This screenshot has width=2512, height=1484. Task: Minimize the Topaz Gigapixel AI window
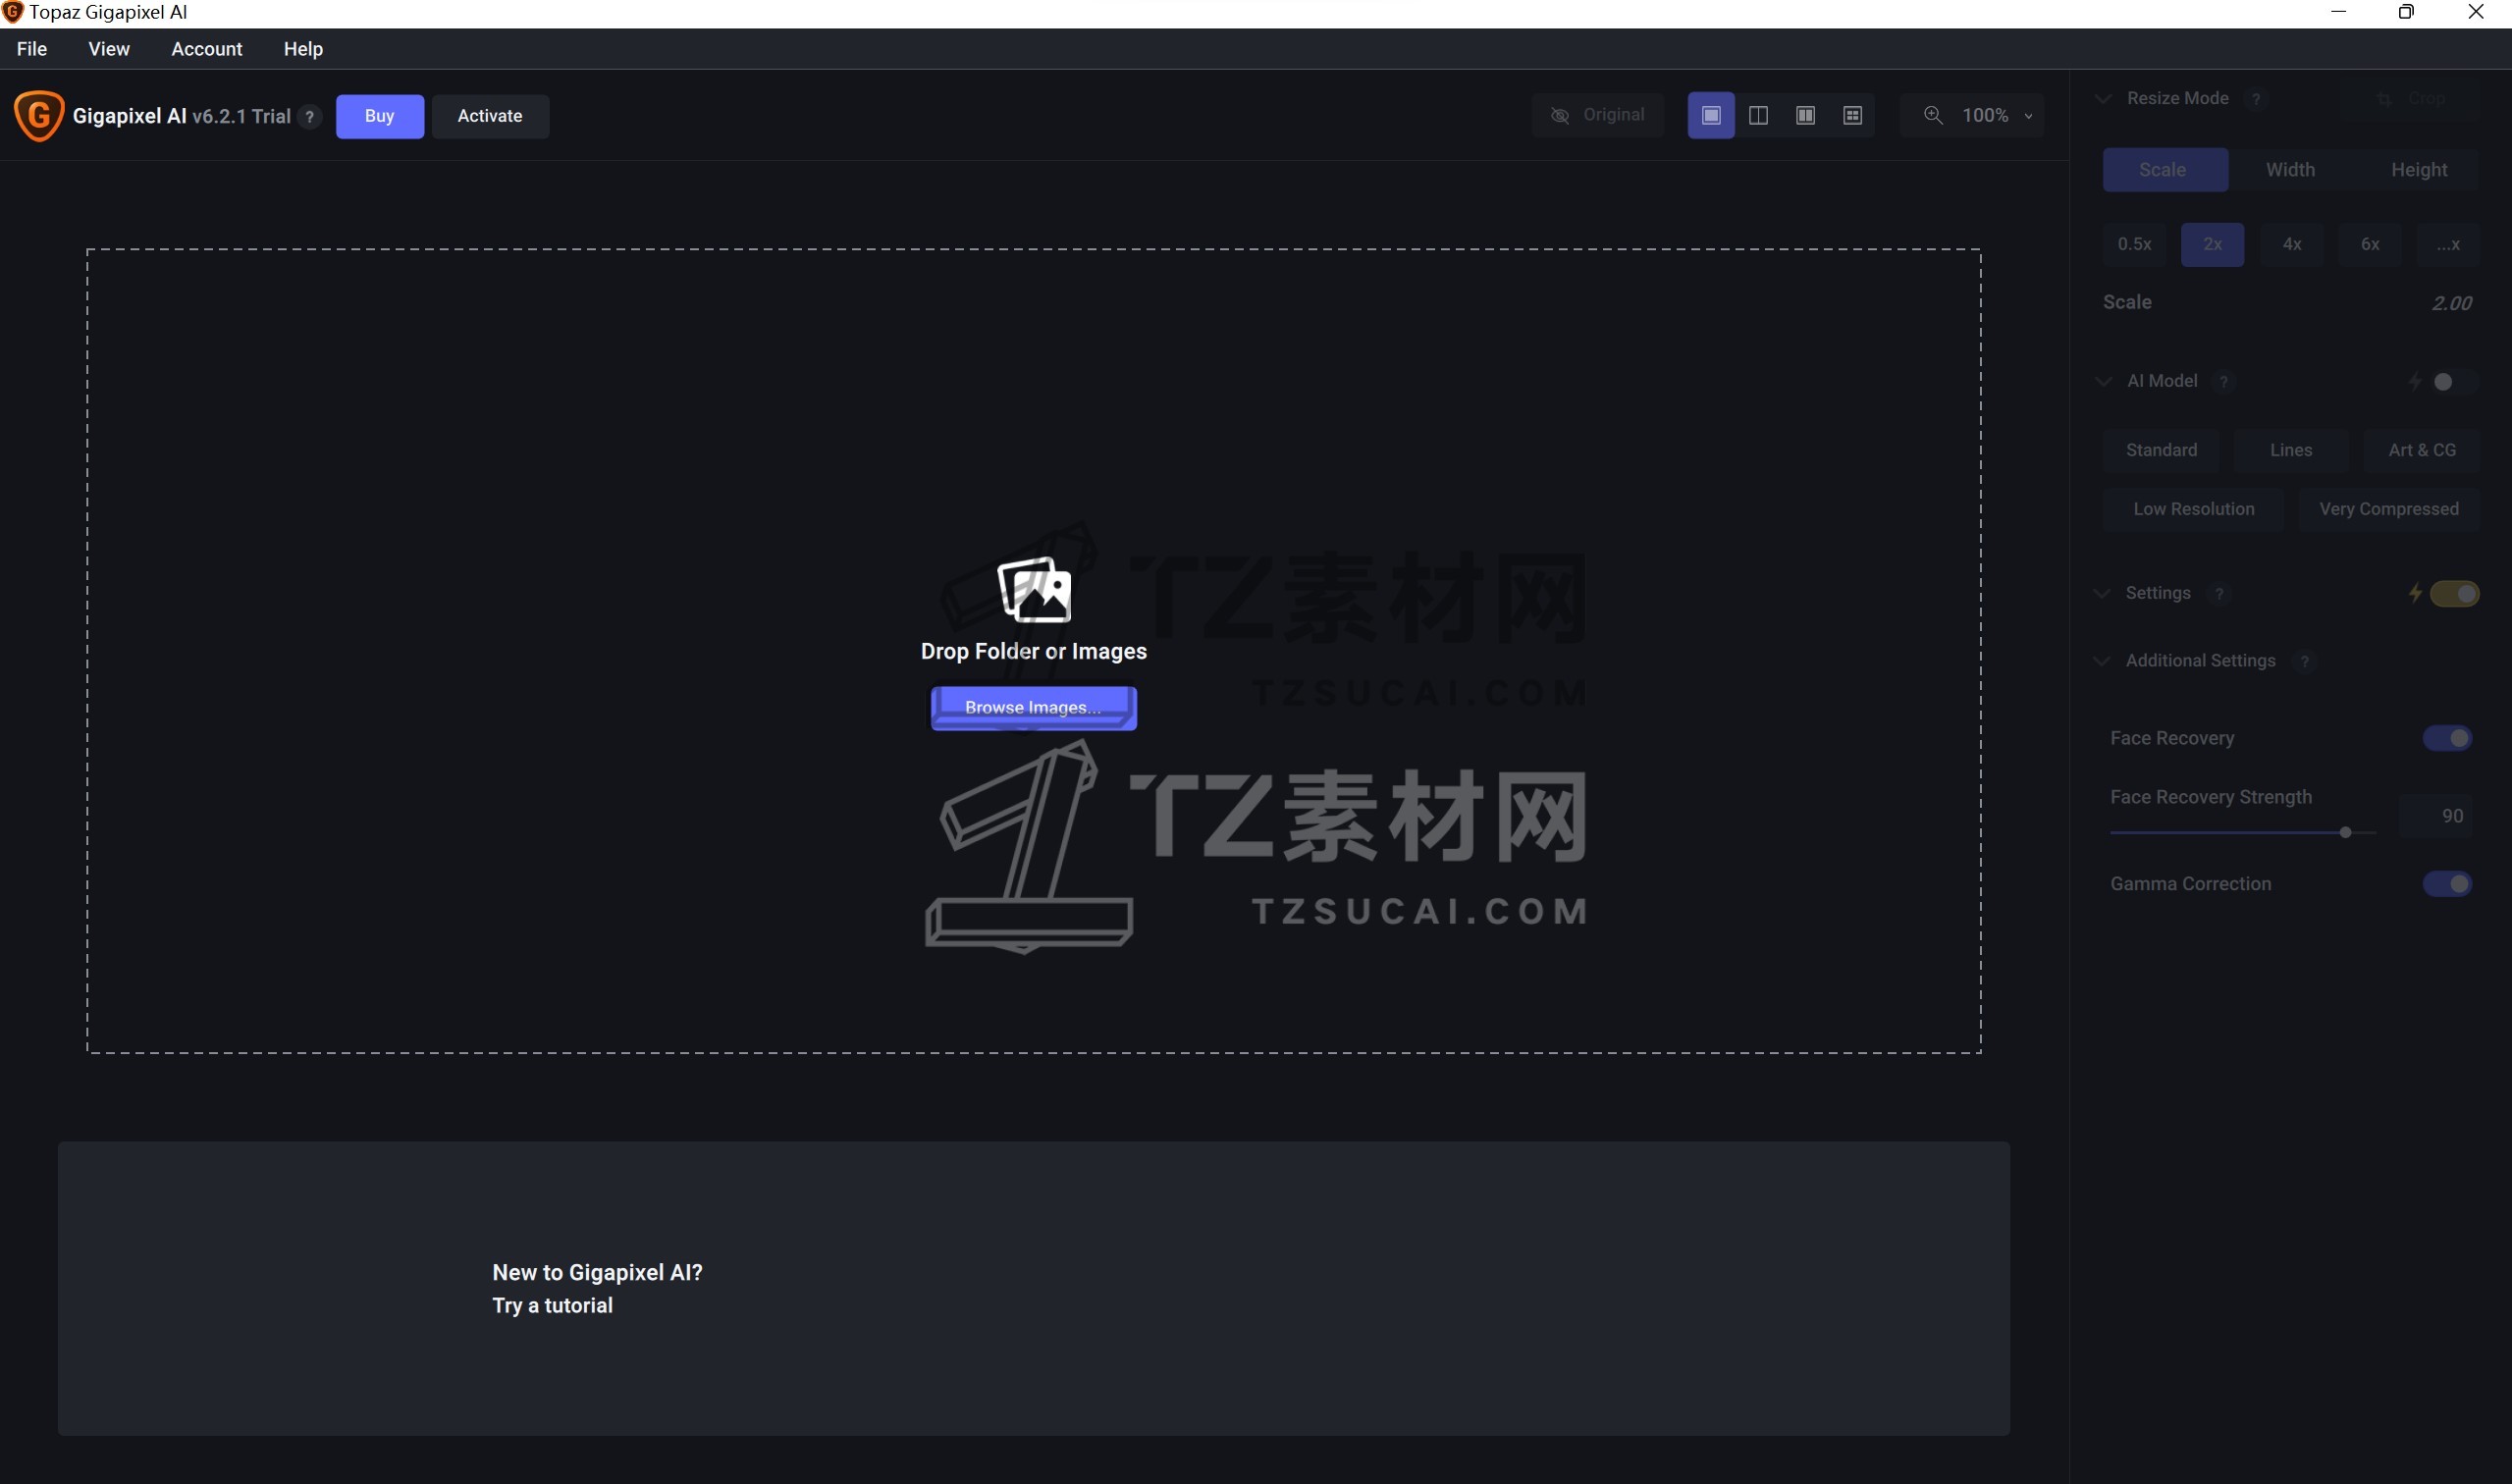click(2338, 12)
